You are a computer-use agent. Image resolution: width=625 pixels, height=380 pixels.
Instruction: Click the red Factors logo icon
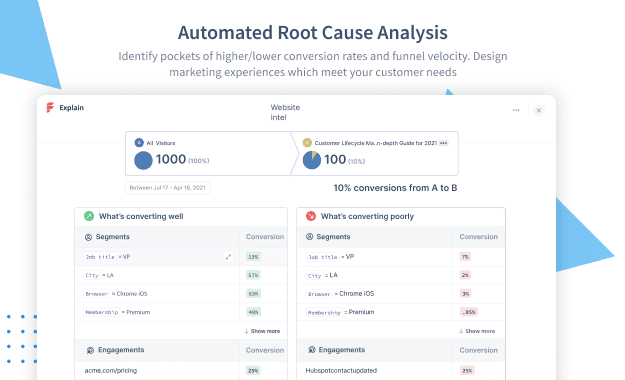click(x=50, y=107)
